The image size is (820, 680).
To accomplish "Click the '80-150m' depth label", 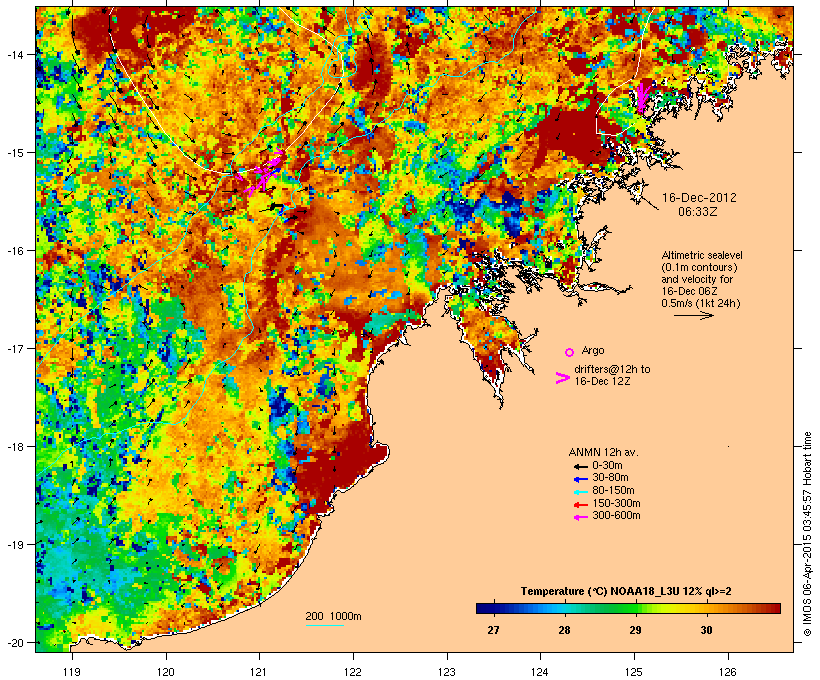I will (613, 491).
